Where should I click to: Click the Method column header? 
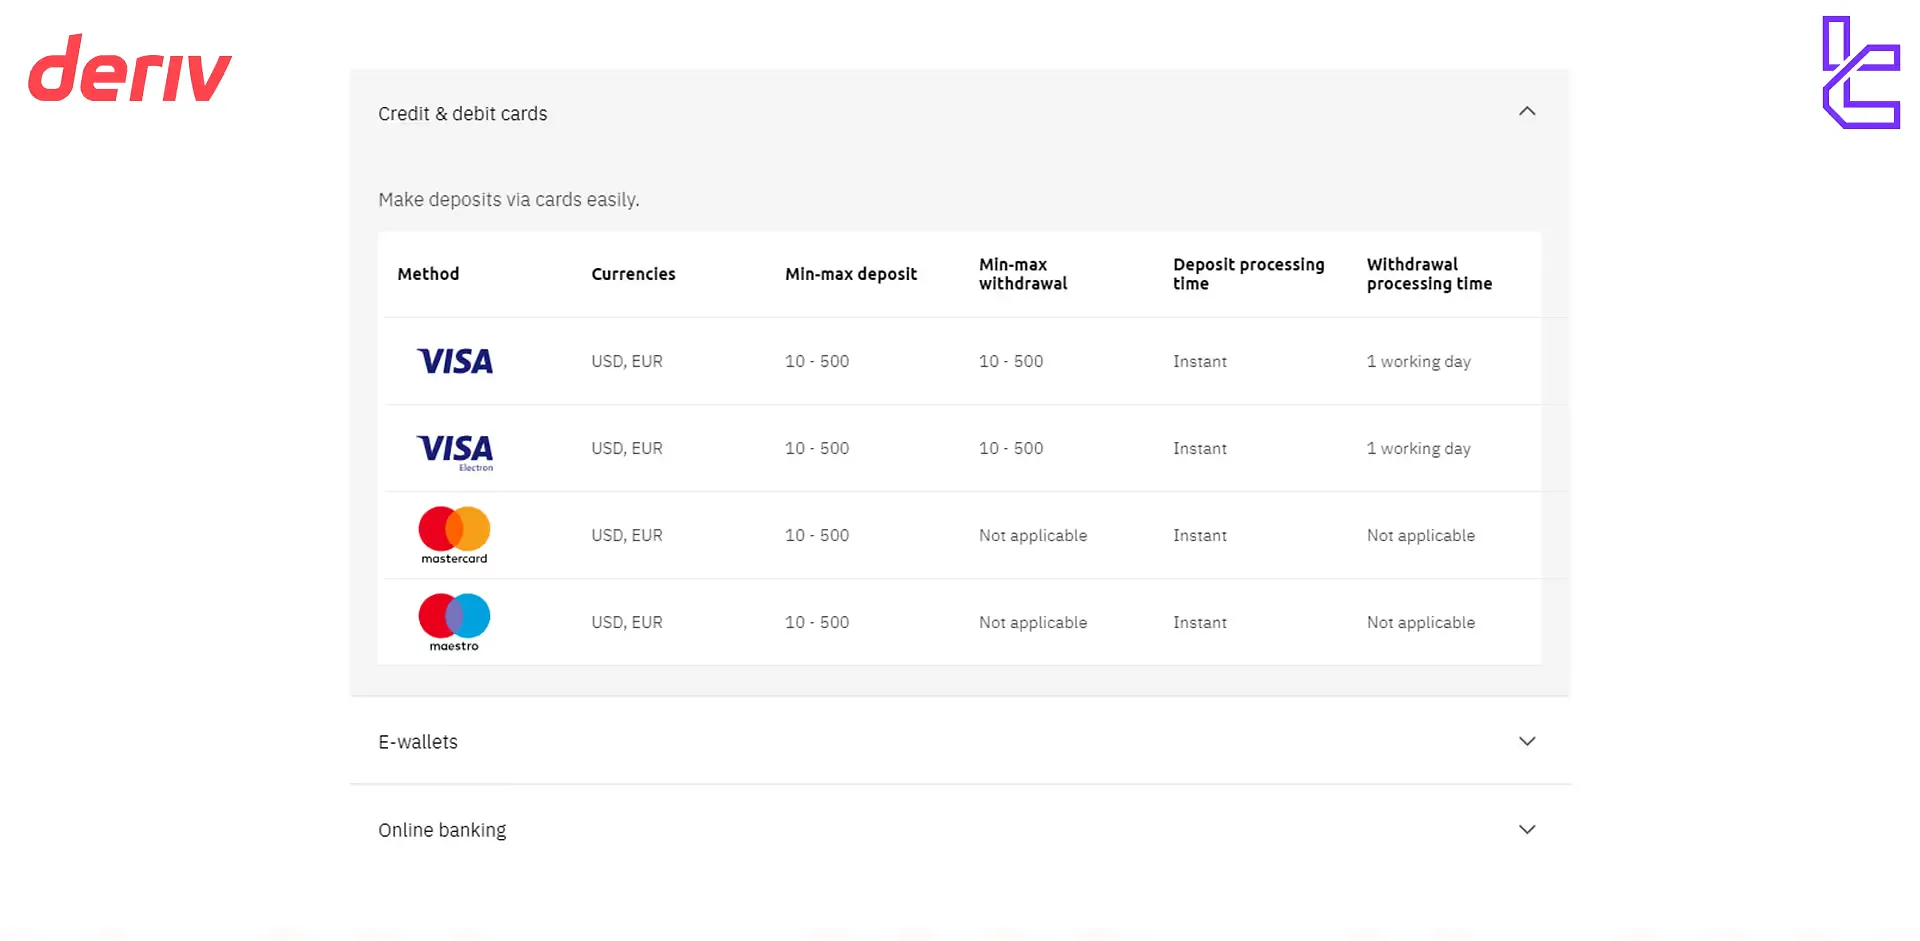pyautogui.click(x=428, y=274)
